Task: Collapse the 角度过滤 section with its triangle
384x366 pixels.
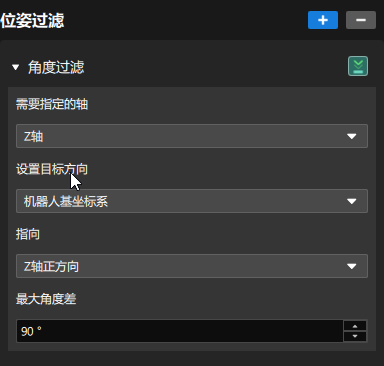Action: pyautogui.click(x=15, y=67)
